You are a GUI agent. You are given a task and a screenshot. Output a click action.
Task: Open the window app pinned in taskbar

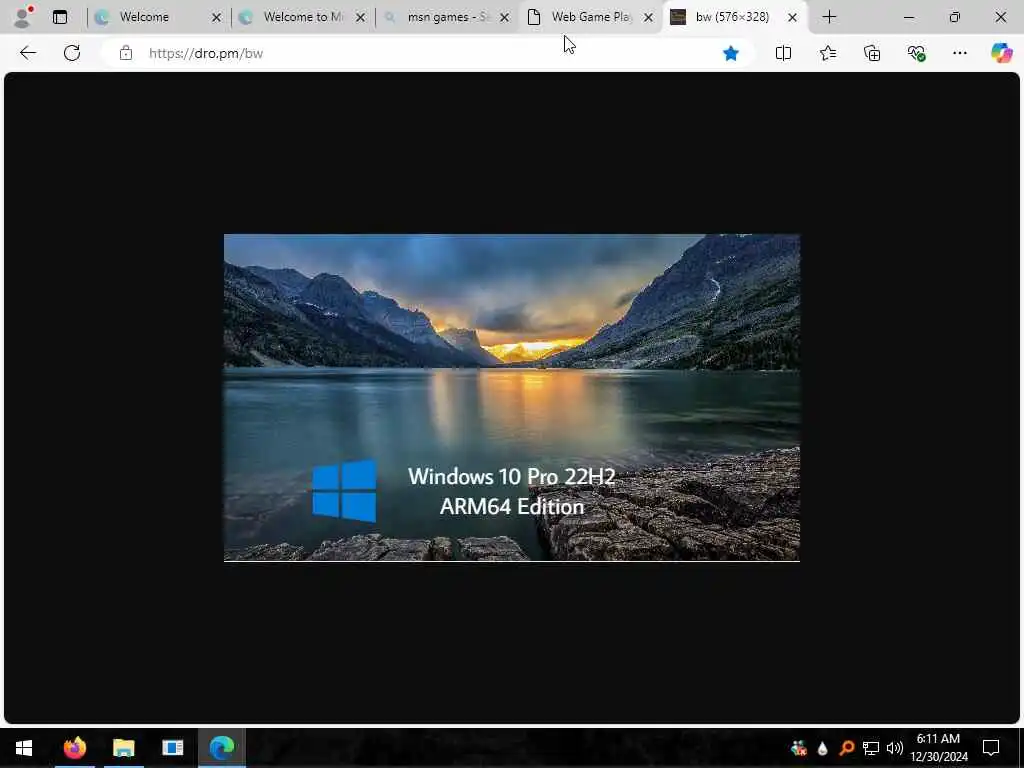click(x=172, y=747)
